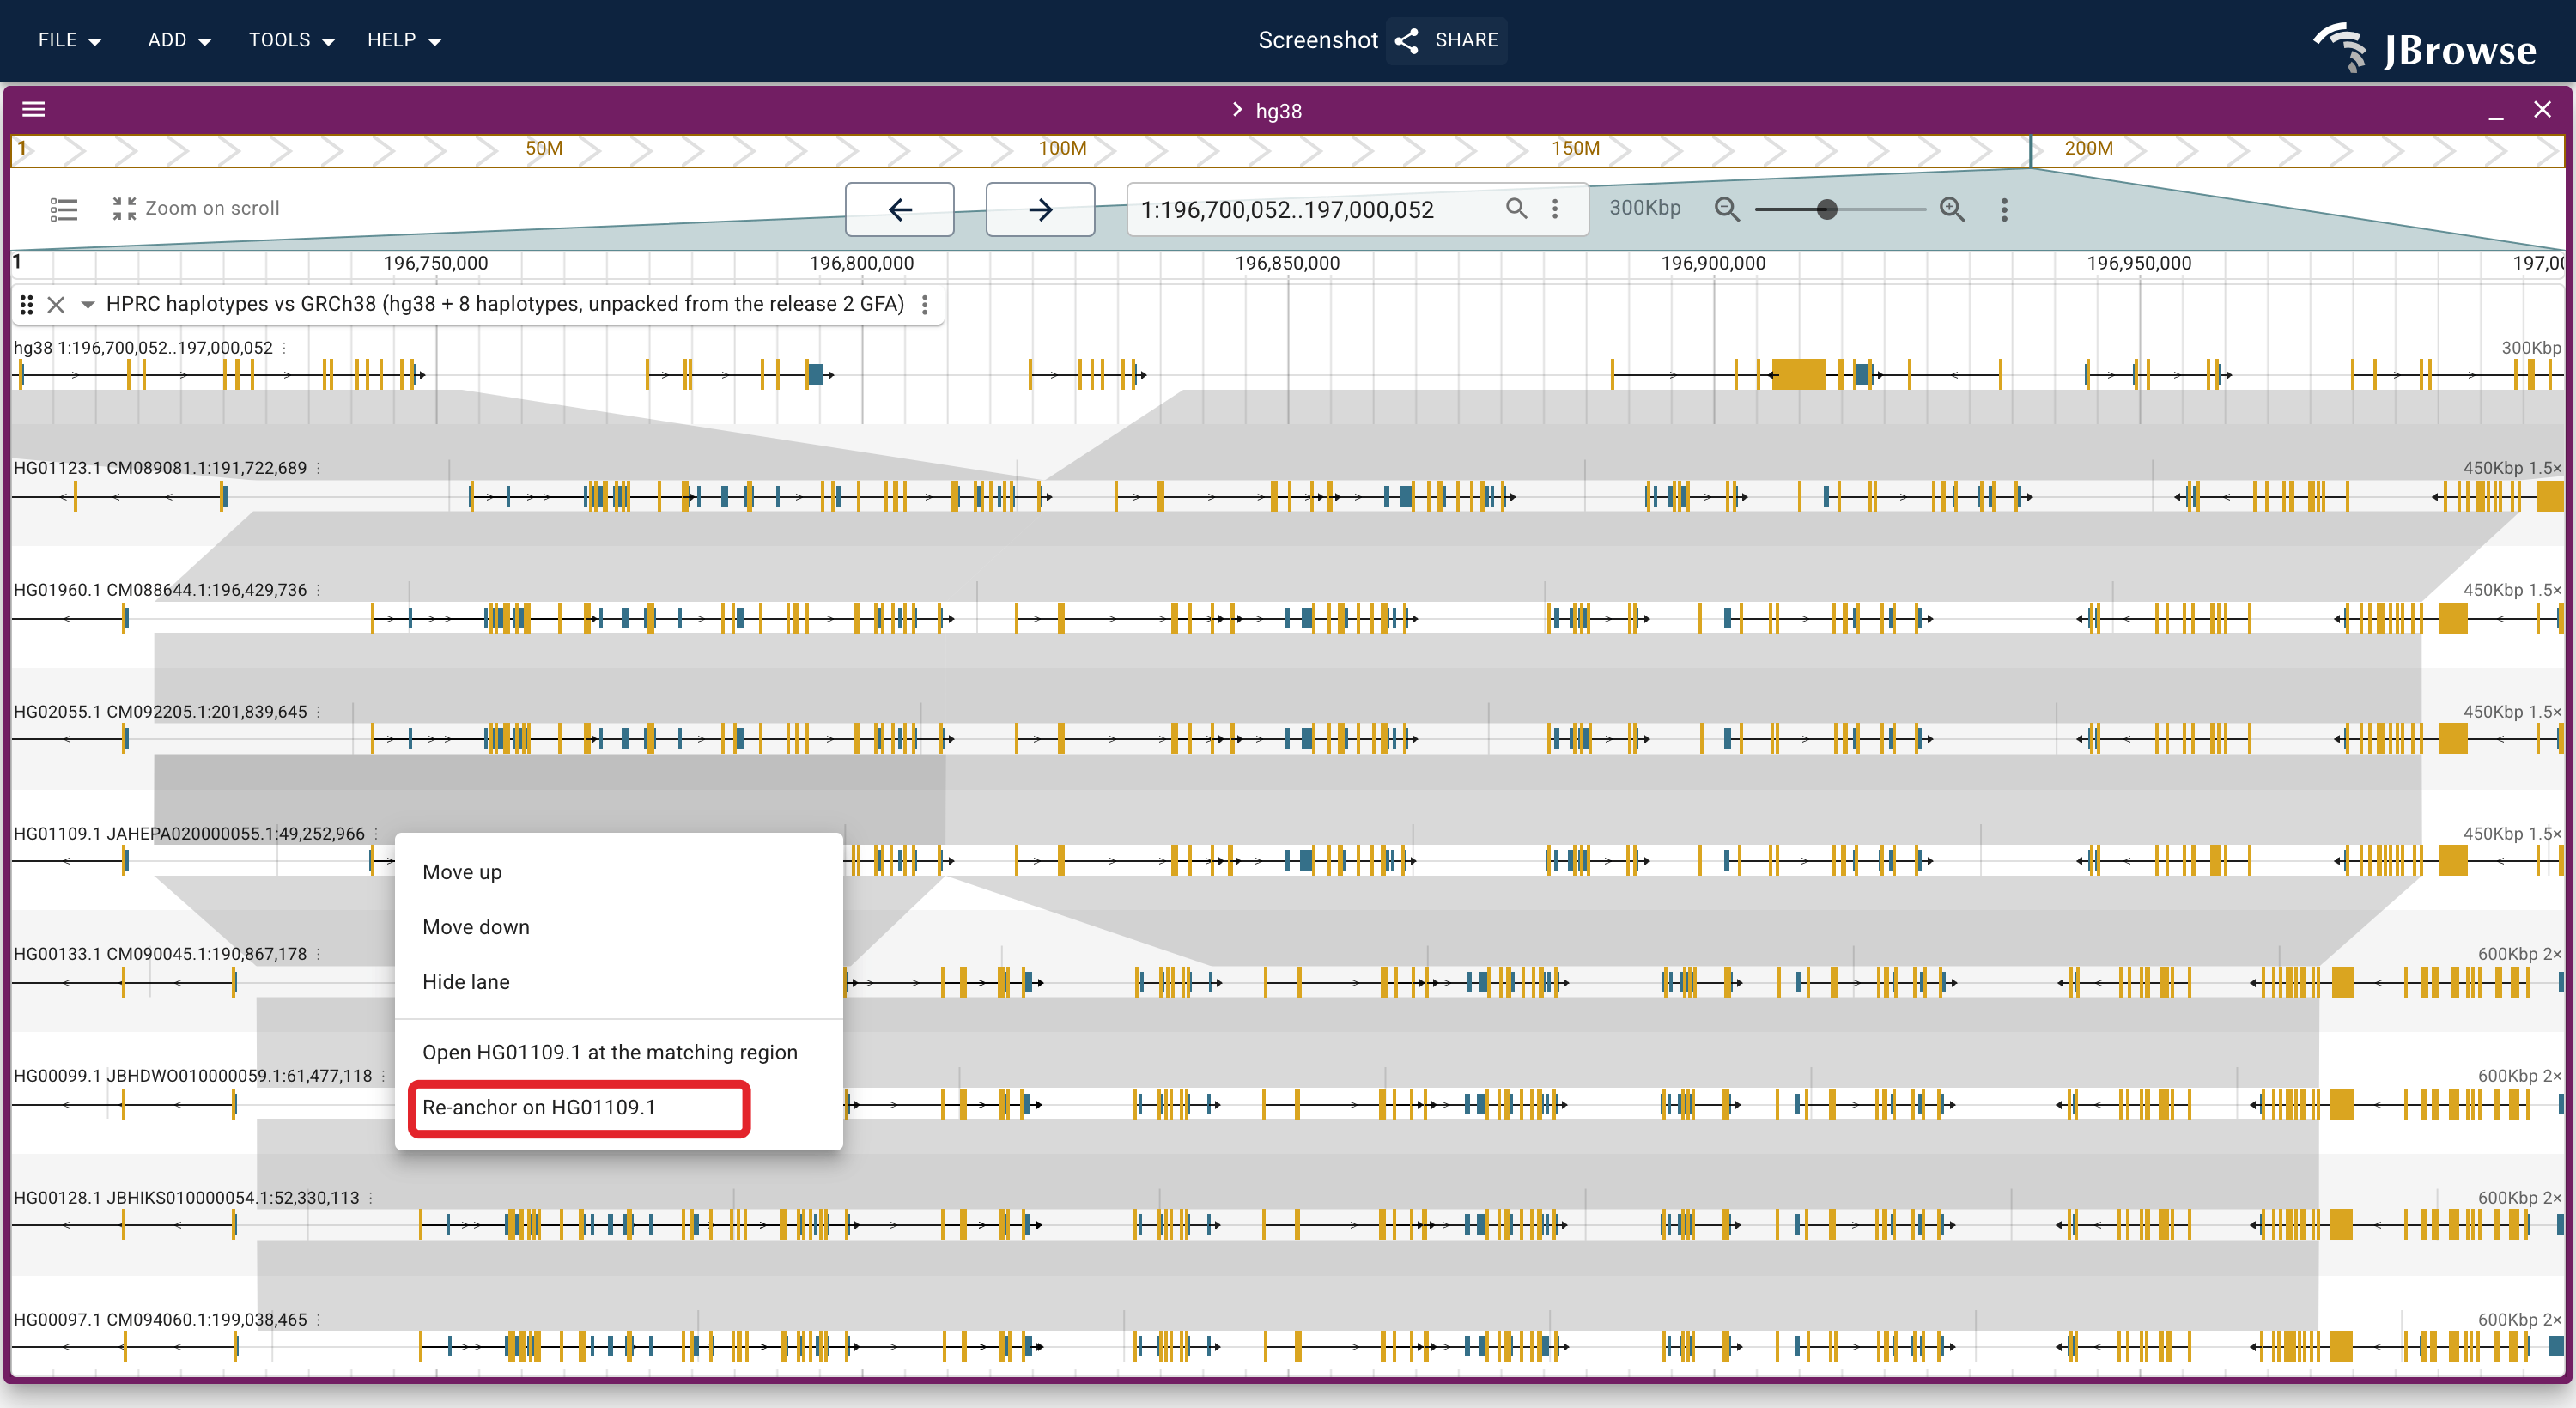Open the view hamburger menu
2576x1408 pixels.
coord(34,109)
